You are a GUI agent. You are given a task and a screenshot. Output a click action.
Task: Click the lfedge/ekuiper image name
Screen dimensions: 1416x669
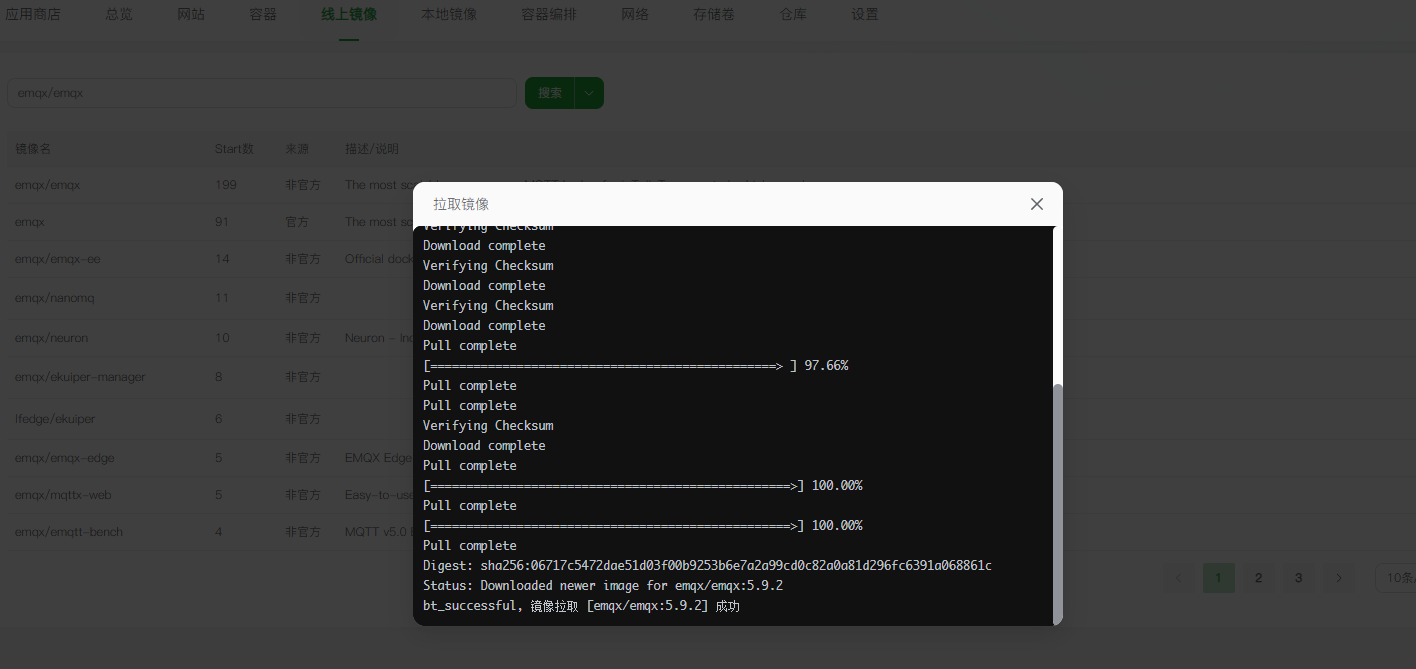55,419
